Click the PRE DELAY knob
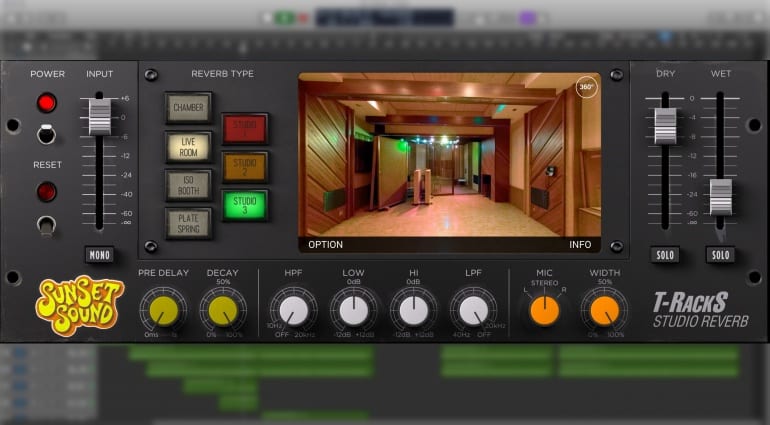The image size is (770, 425). (164, 311)
